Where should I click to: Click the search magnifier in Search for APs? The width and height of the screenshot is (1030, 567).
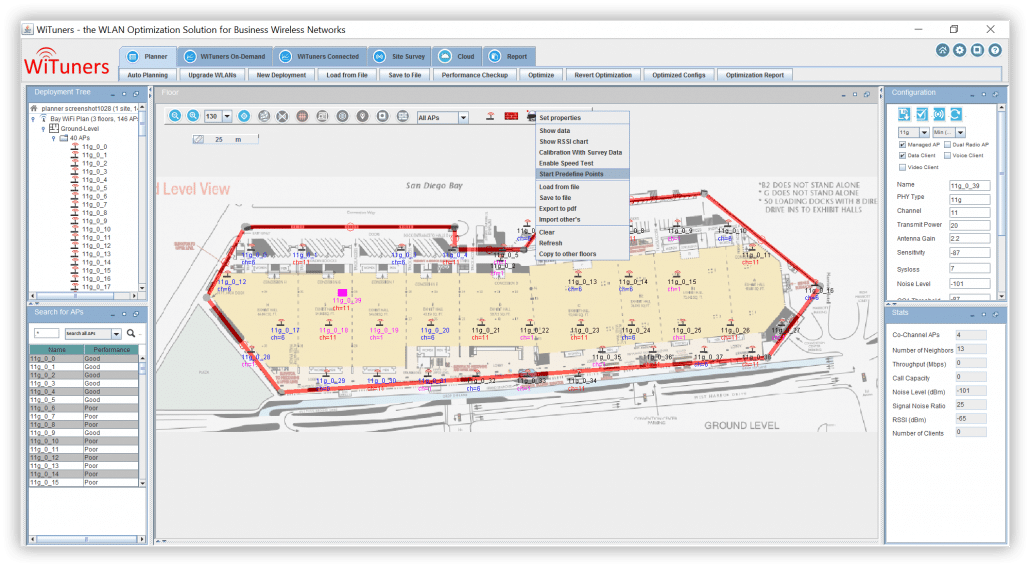pos(131,334)
